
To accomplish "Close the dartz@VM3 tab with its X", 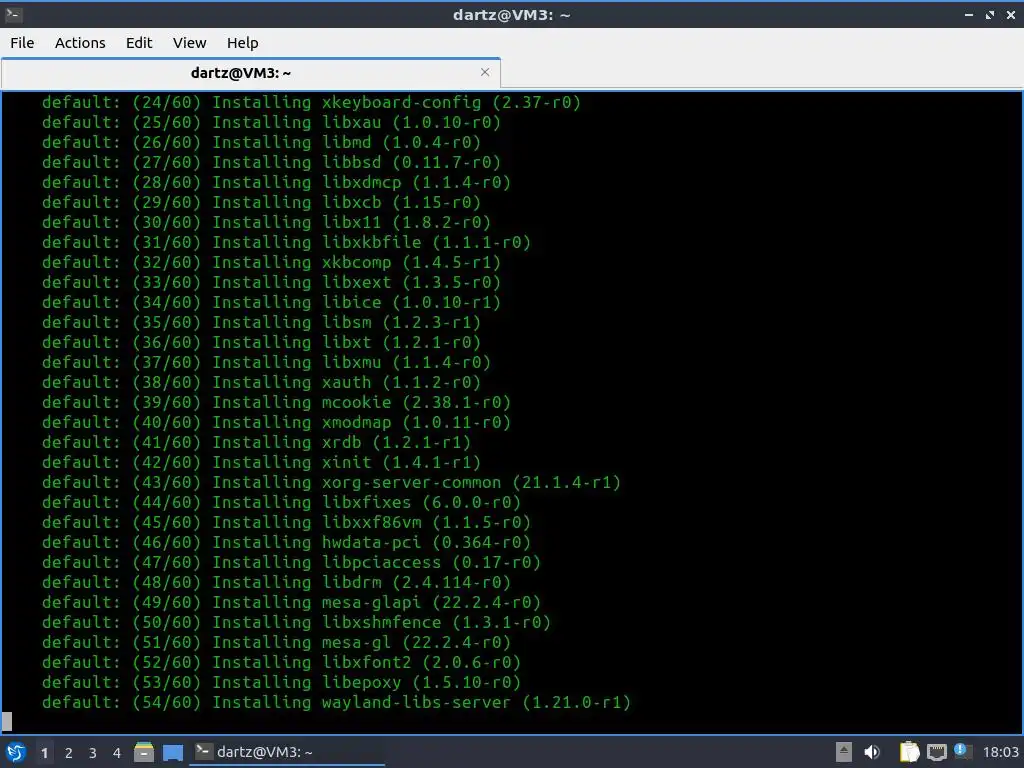I will pyautogui.click(x=485, y=72).
